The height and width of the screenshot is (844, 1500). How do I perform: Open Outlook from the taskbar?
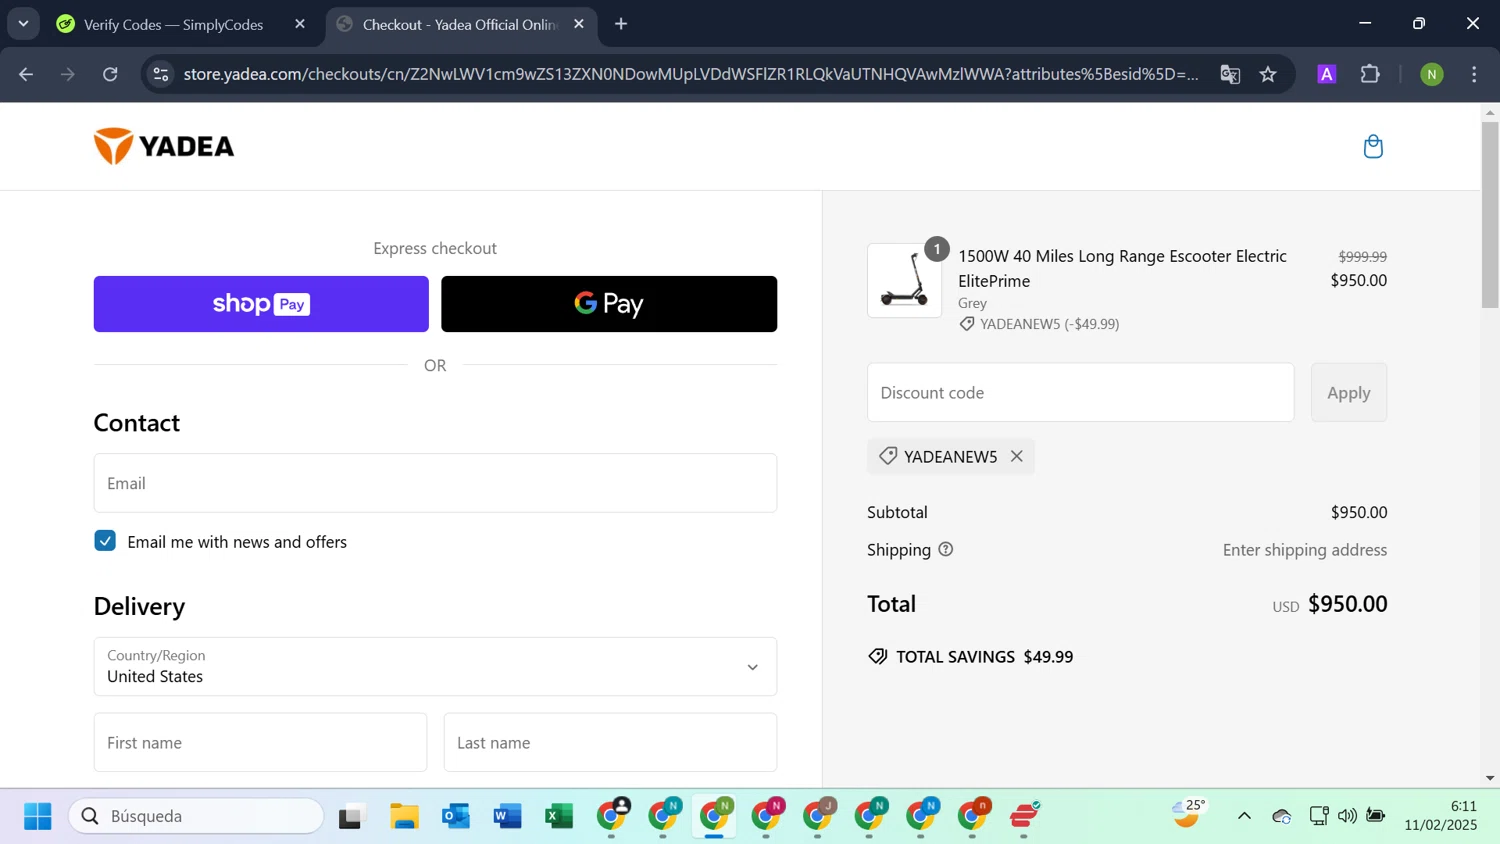[x=456, y=816]
